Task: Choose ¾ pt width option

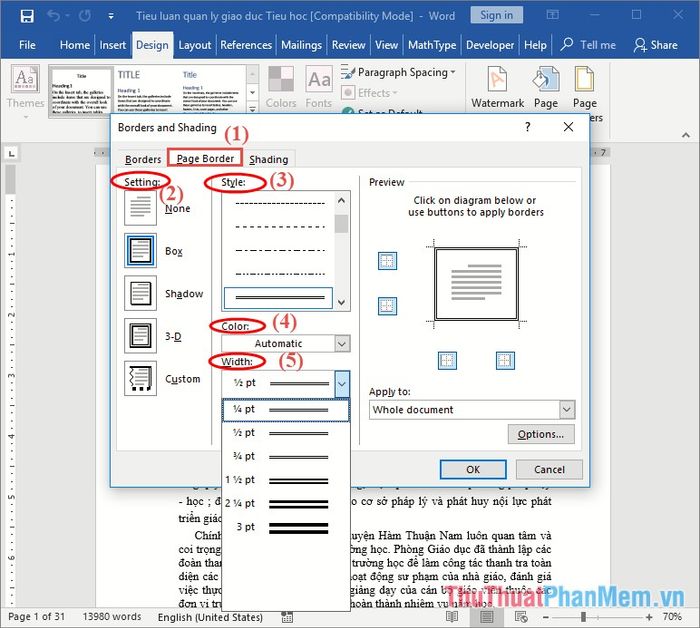Action: 286,456
